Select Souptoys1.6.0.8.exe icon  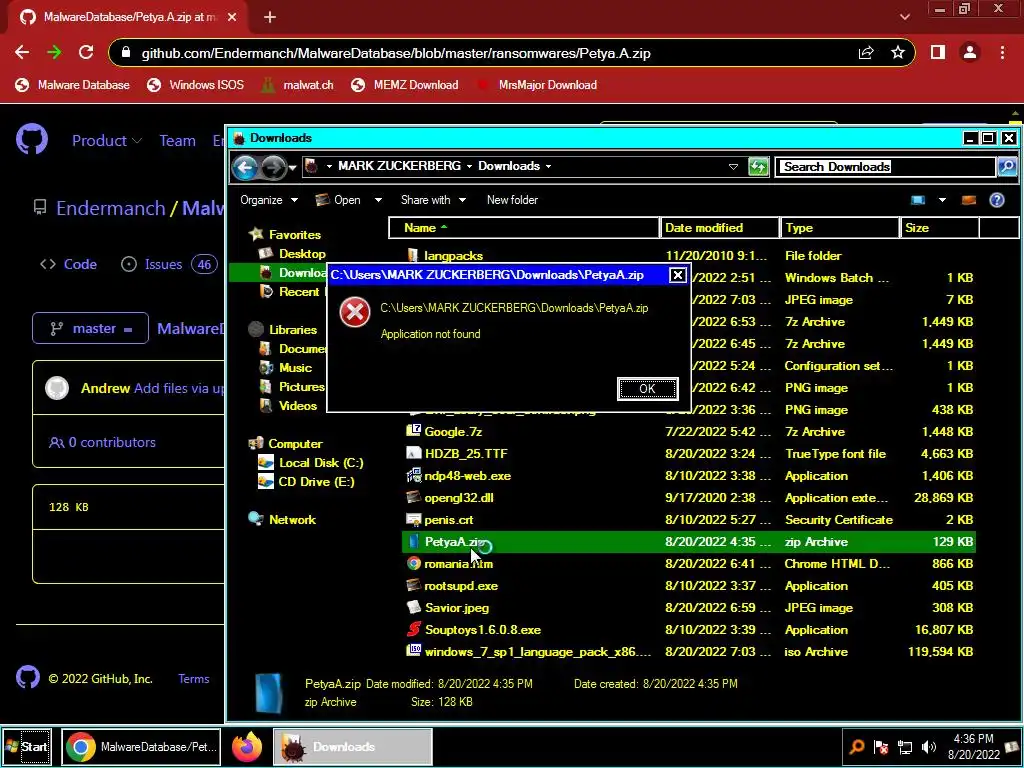[x=413, y=630]
